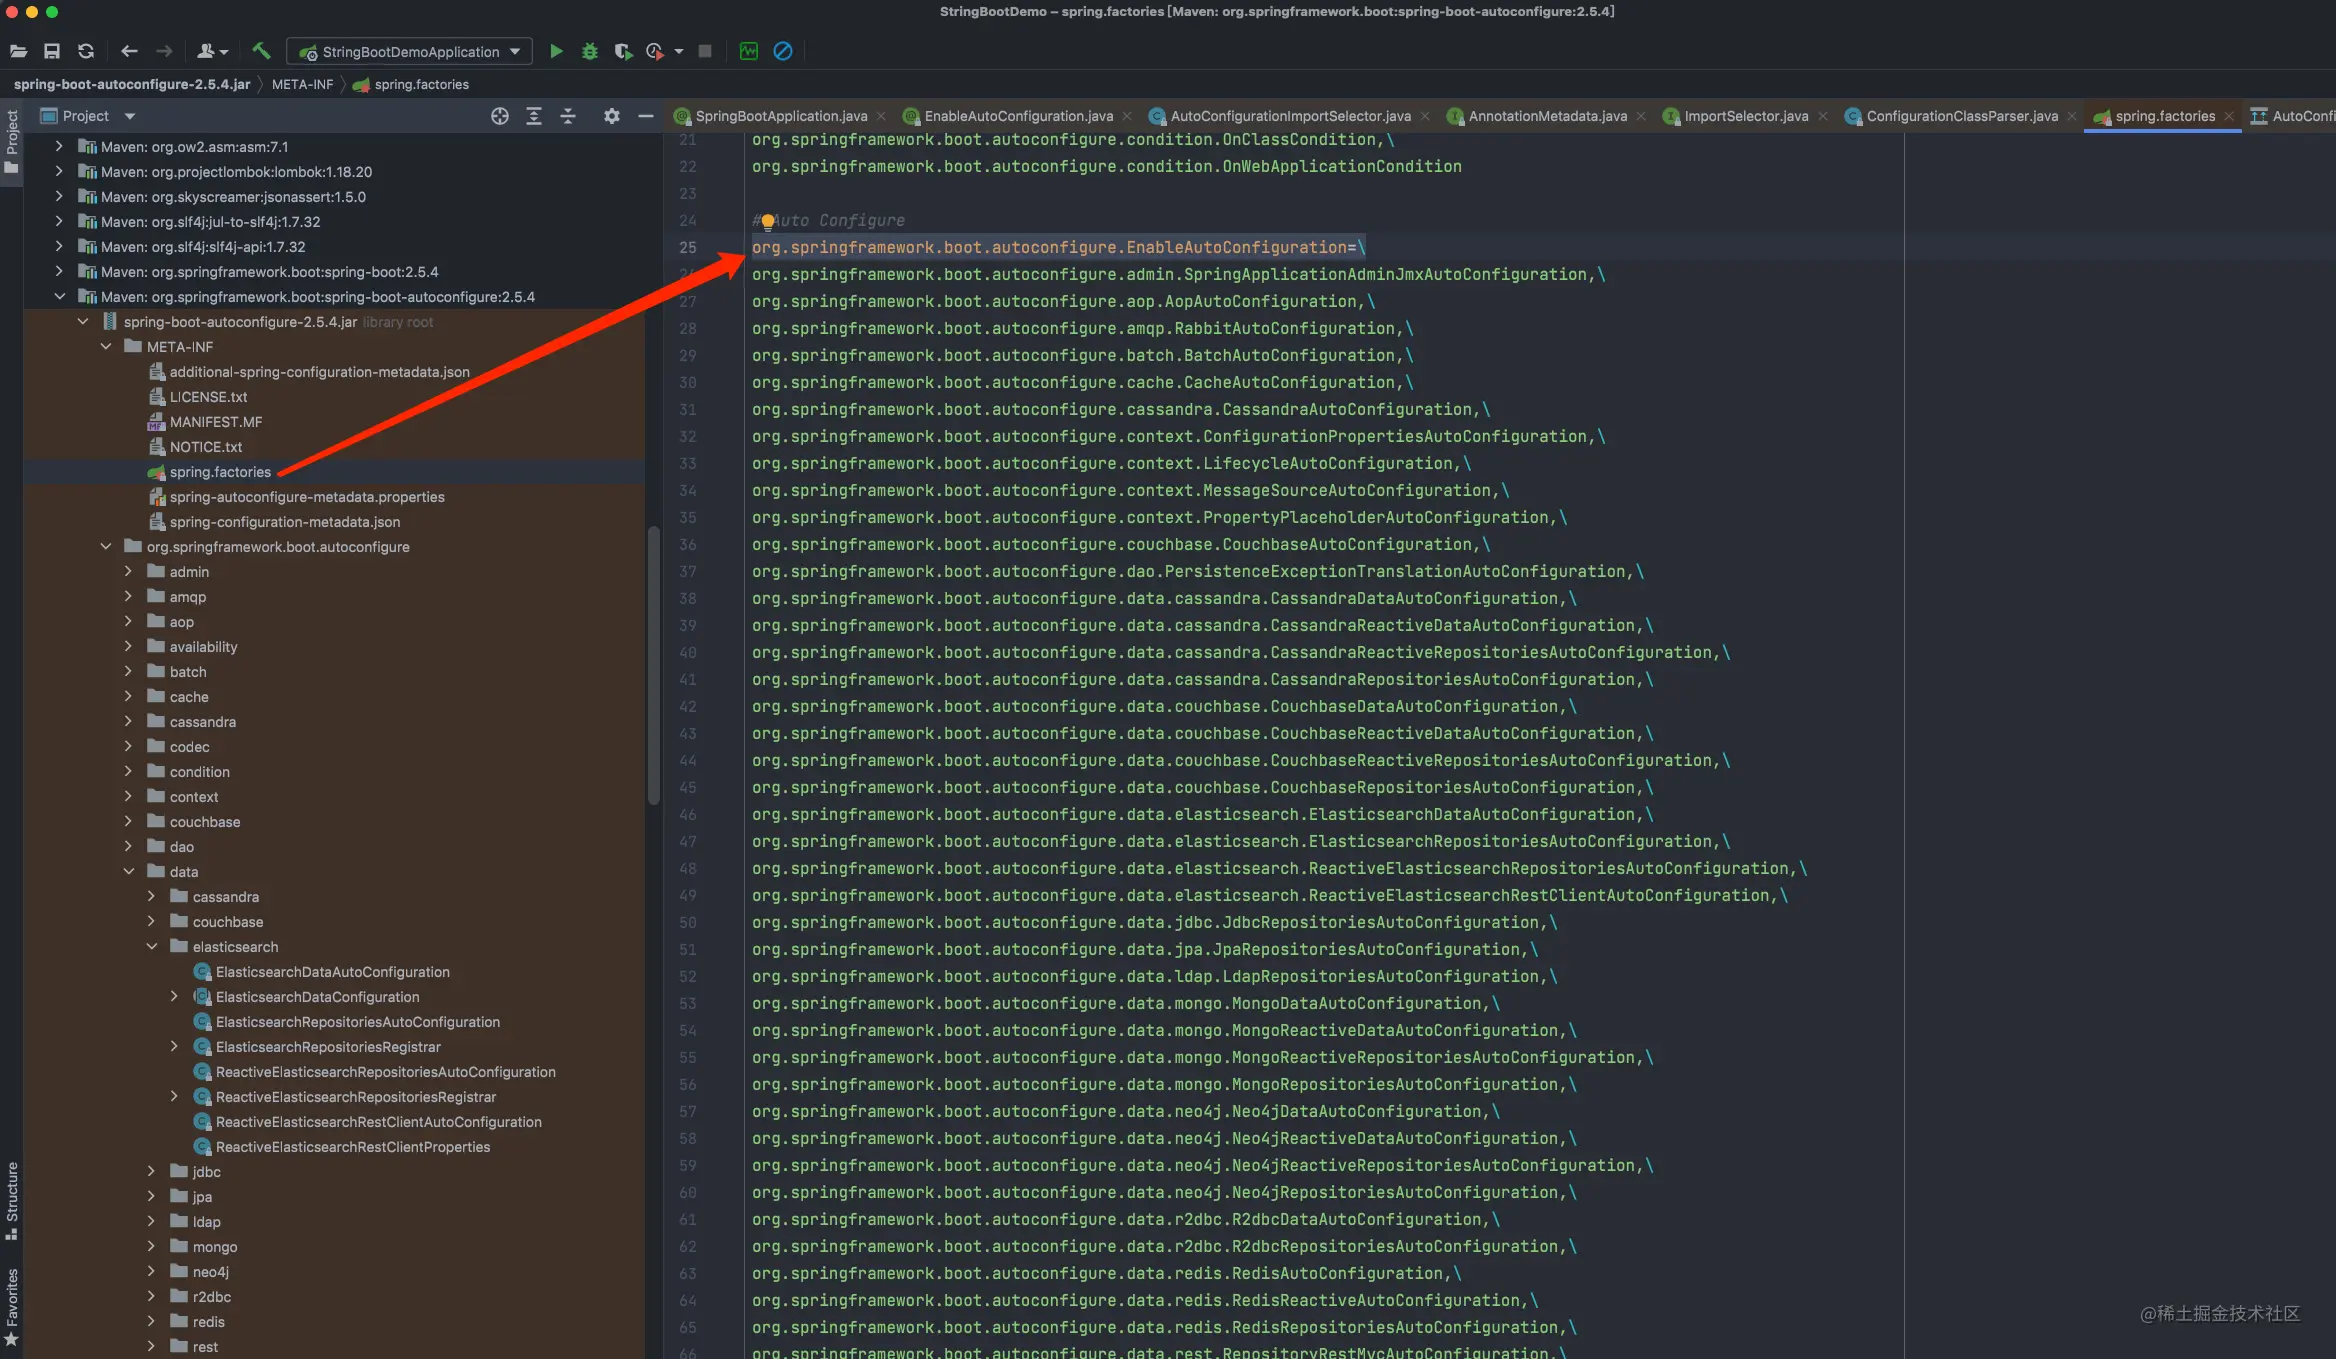Viewport: 2336px width, 1359px height.
Task: Select ReactiveElasticsearchRestClientProperties class in tree
Action: coord(352,1146)
